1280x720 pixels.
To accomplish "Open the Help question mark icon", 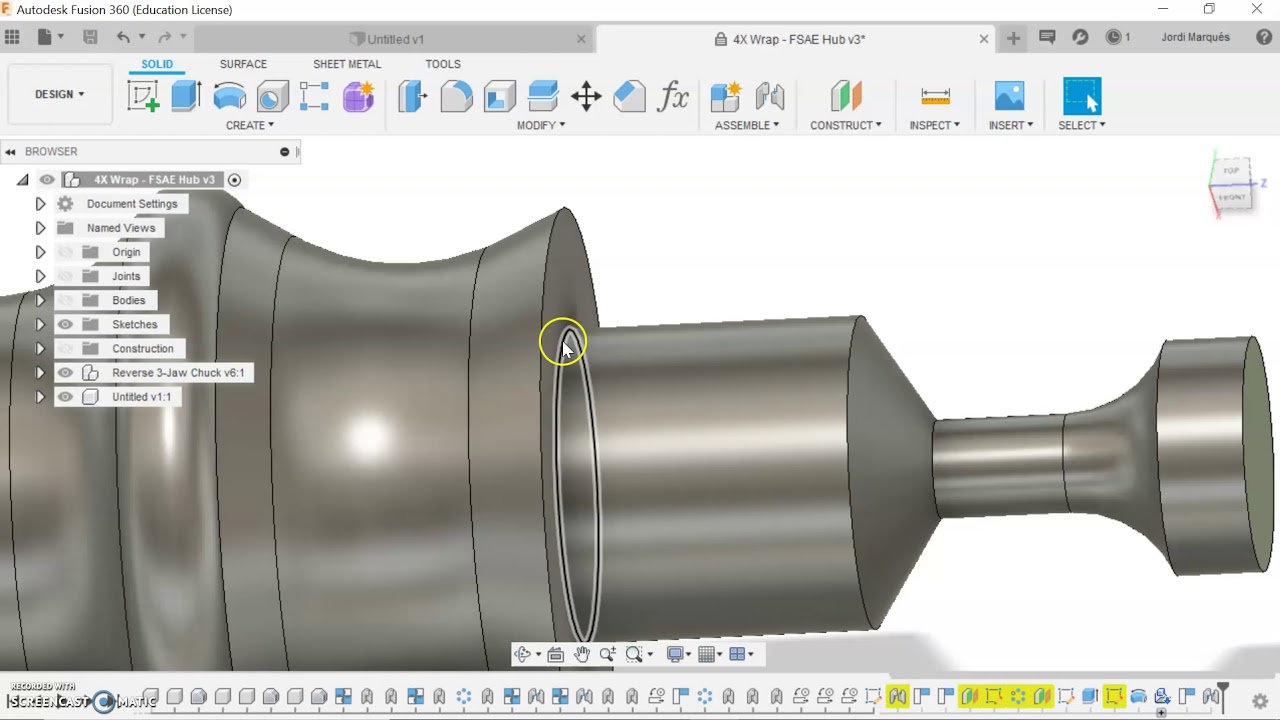I will (1264, 37).
